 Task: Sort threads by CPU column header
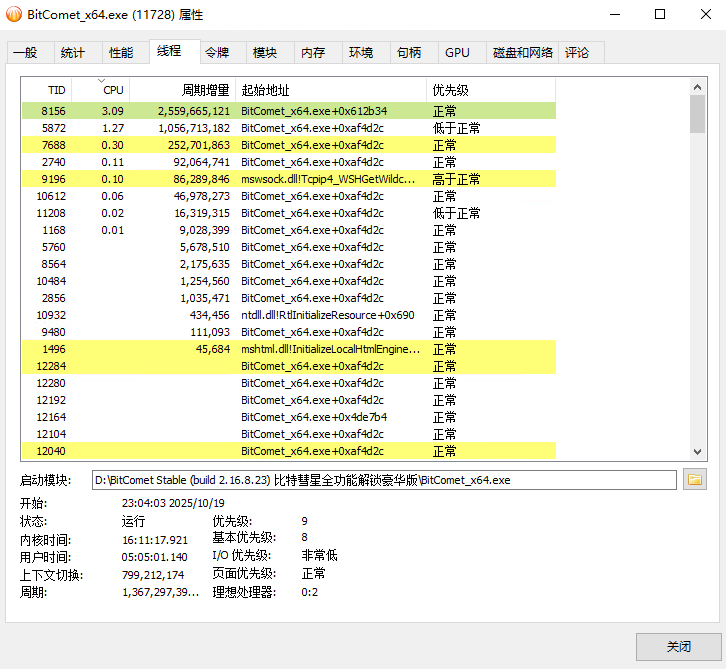click(113, 90)
